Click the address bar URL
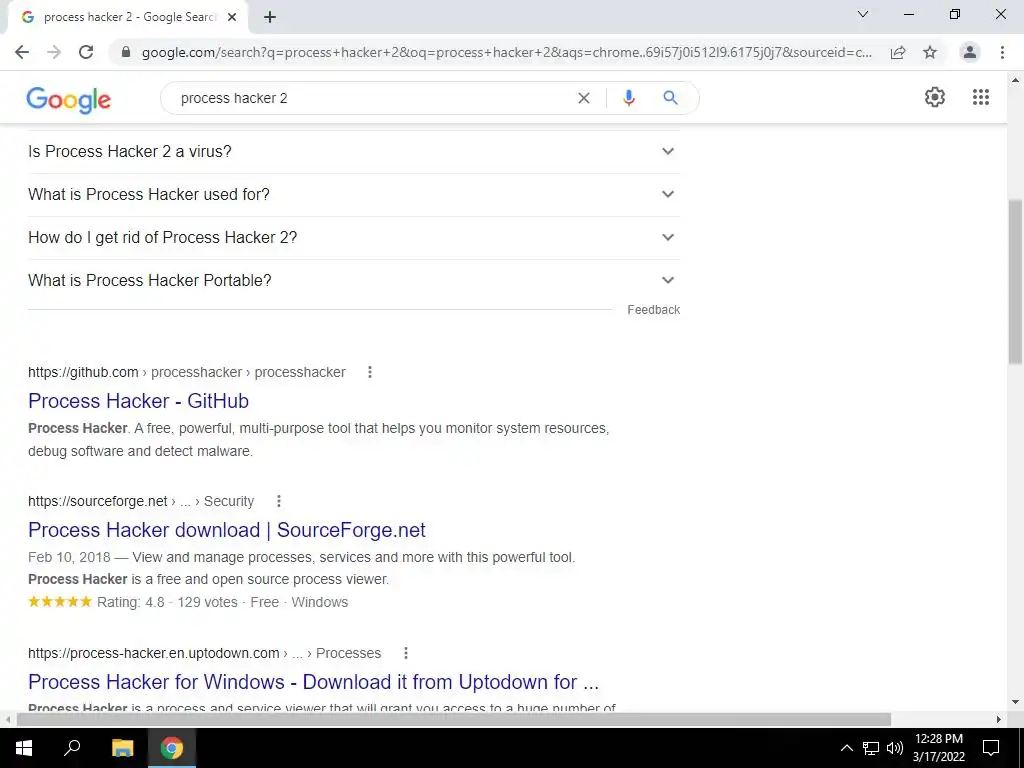The width and height of the screenshot is (1024, 768). click(506, 52)
